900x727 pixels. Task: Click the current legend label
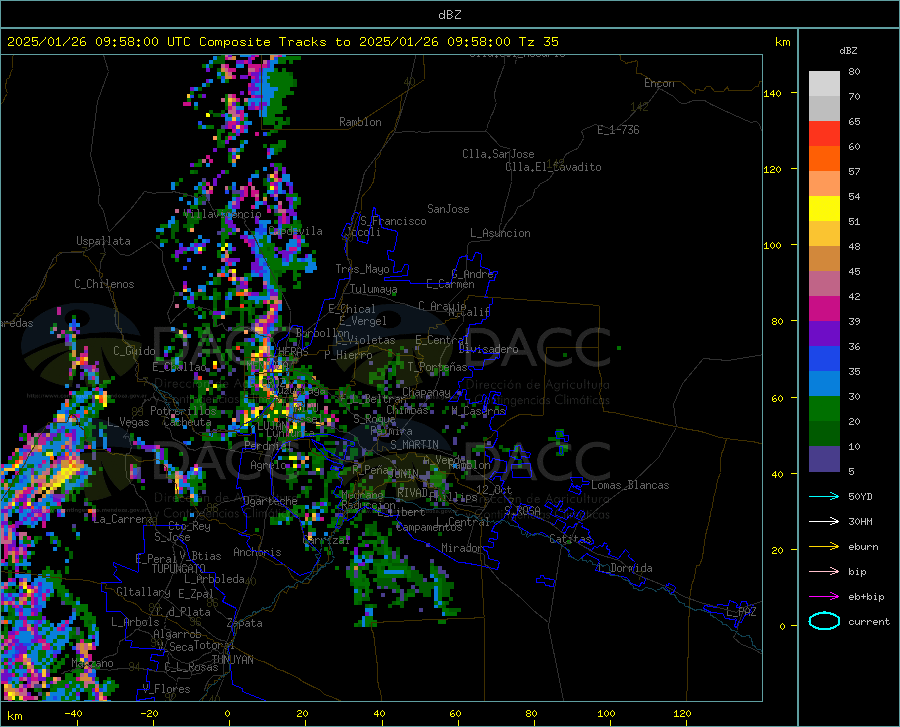tap(869, 621)
